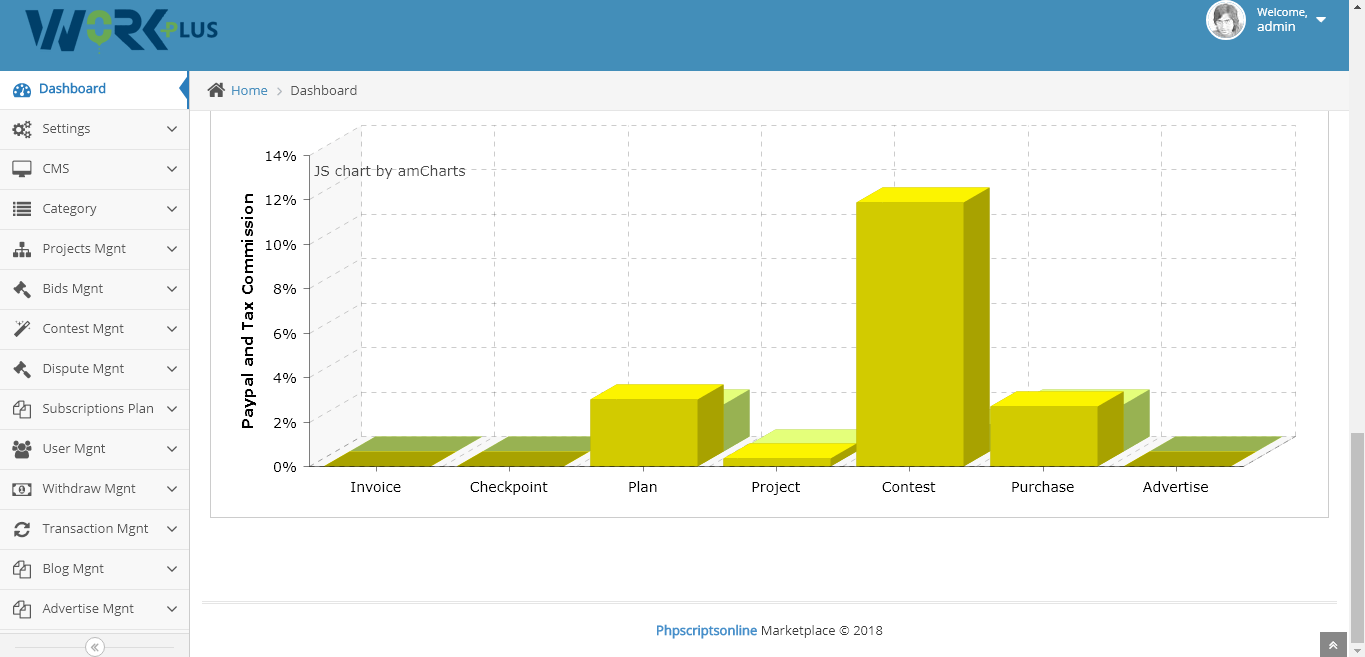The height and width of the screenshot is (657, 1365).
Task: Open the Projects Mgnt menu label
Action: pos(84,249)
